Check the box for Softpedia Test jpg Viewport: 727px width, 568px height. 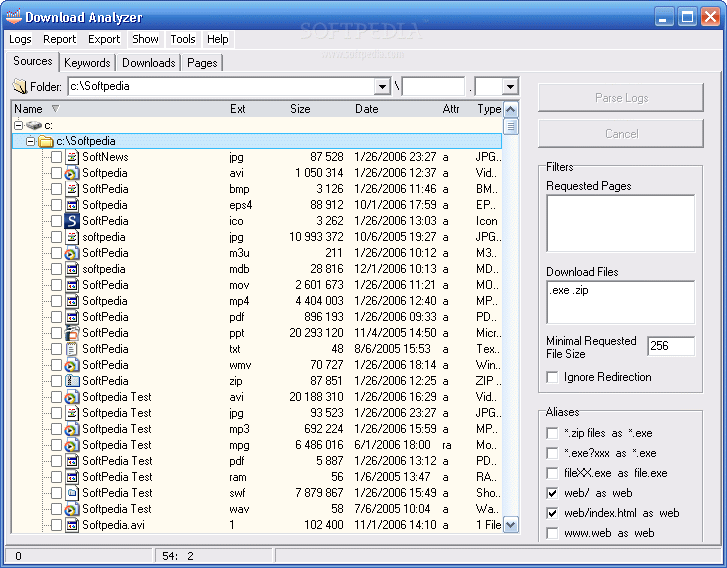point(56,413)
